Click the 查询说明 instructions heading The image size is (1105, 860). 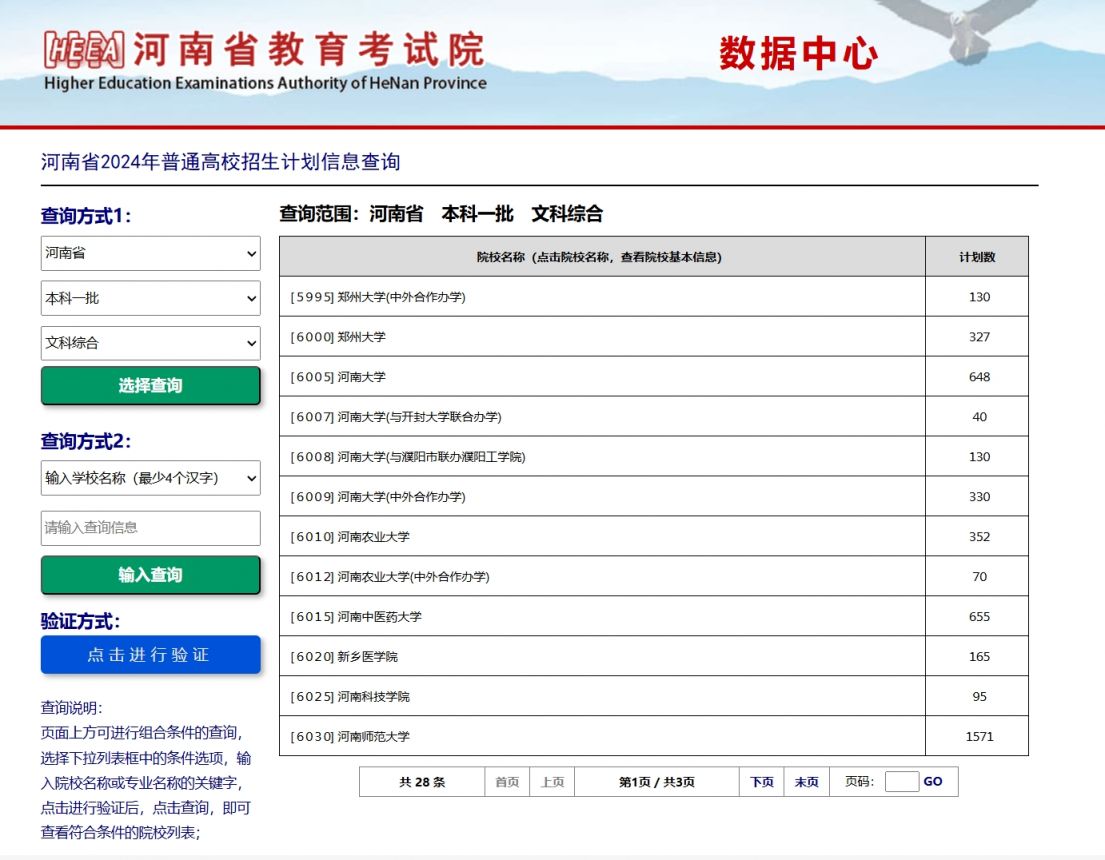(x=71, y=708)
